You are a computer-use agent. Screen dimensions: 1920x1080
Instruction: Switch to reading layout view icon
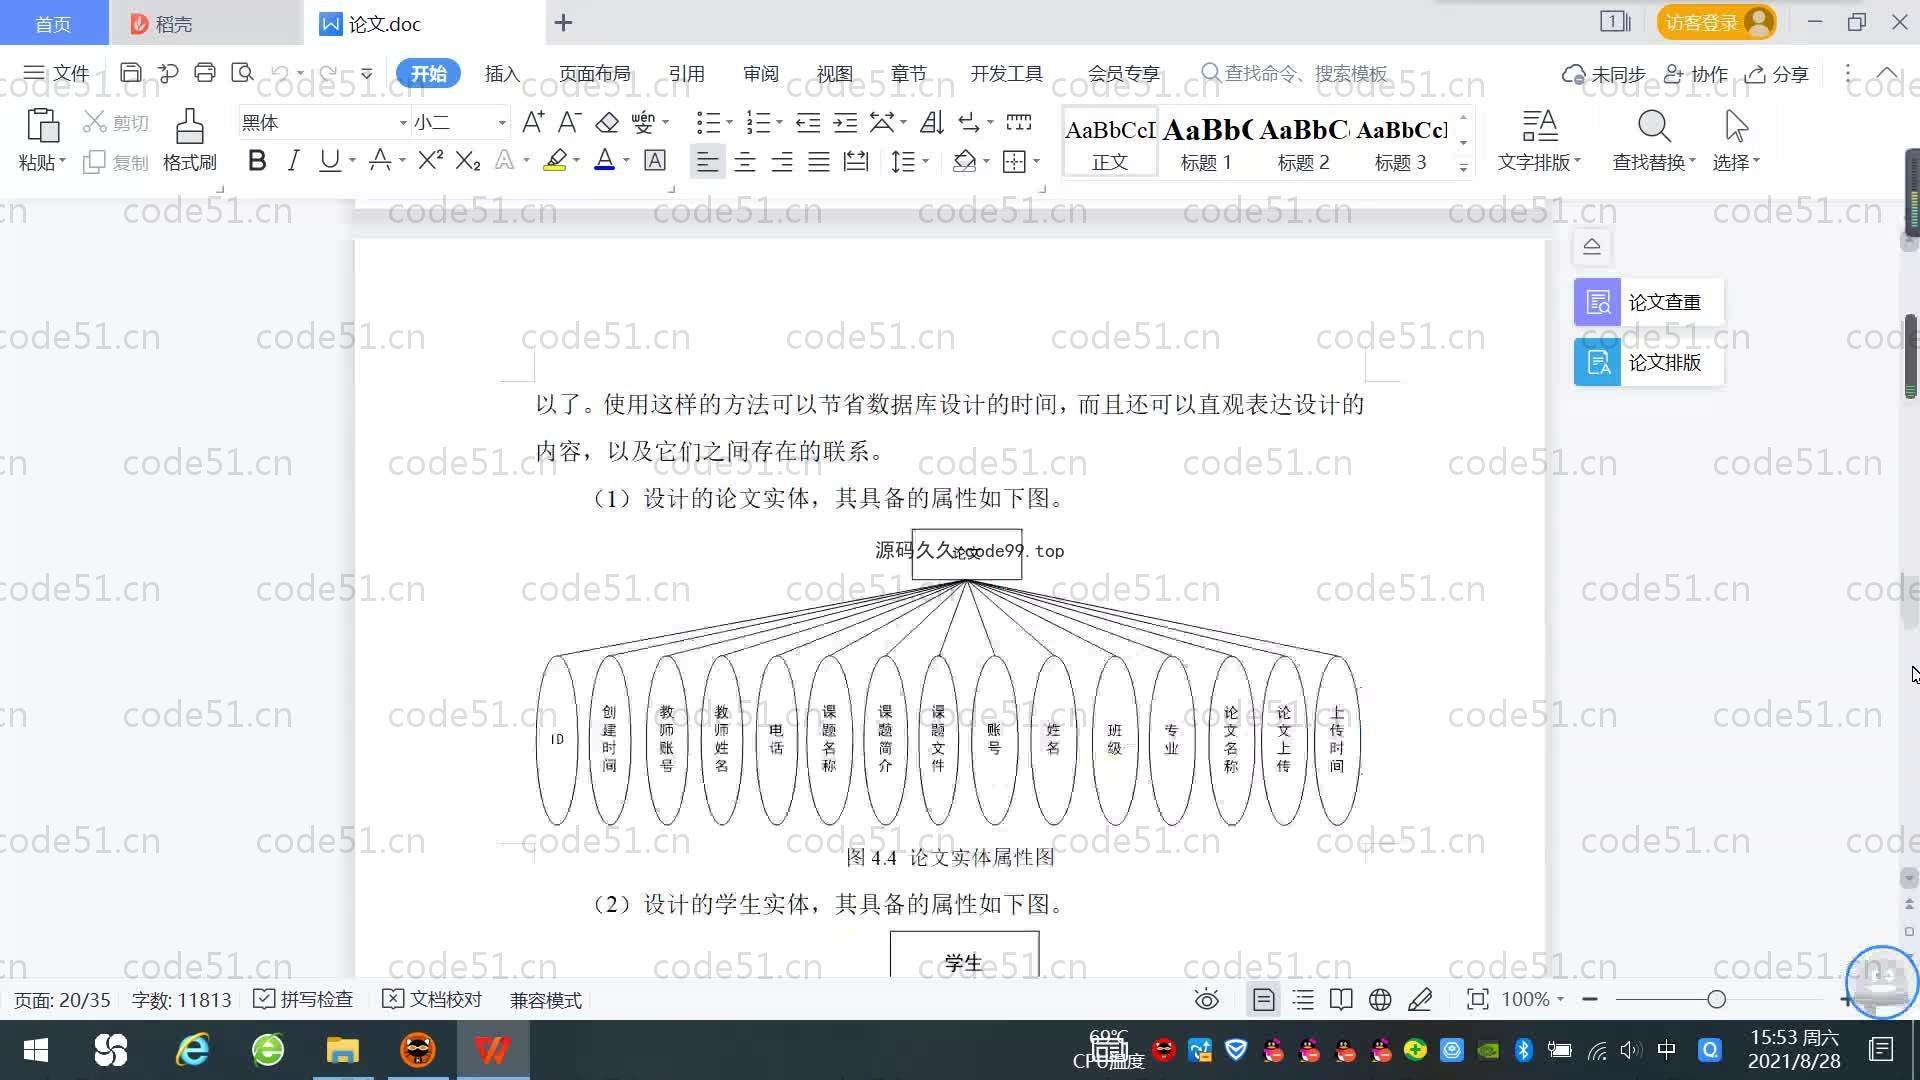pyautogui.click(x=1341, y=1000)
